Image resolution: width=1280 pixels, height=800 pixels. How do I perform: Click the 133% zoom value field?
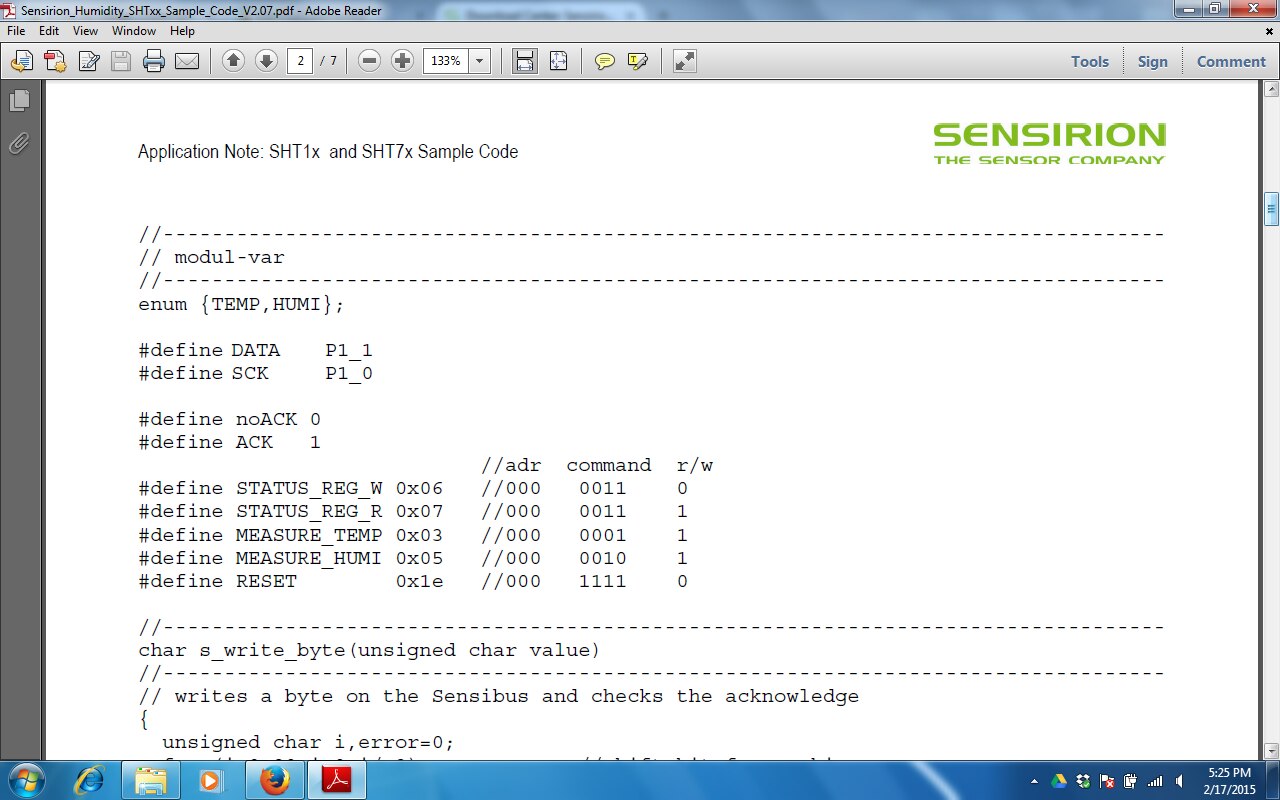(446, 61)
